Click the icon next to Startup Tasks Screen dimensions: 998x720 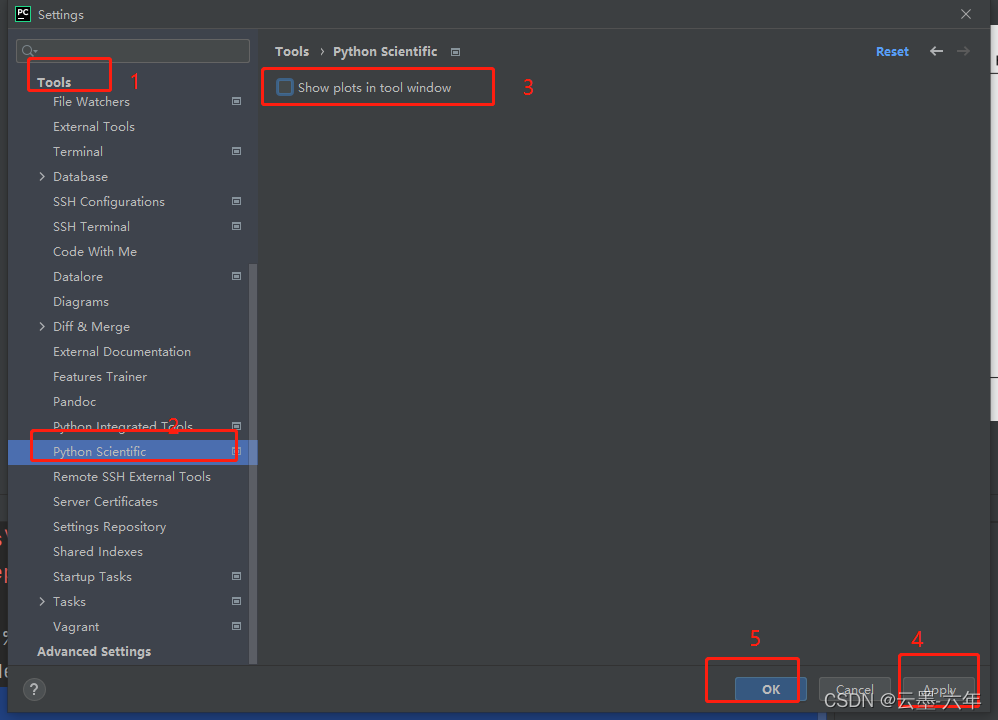click(236, 576)
